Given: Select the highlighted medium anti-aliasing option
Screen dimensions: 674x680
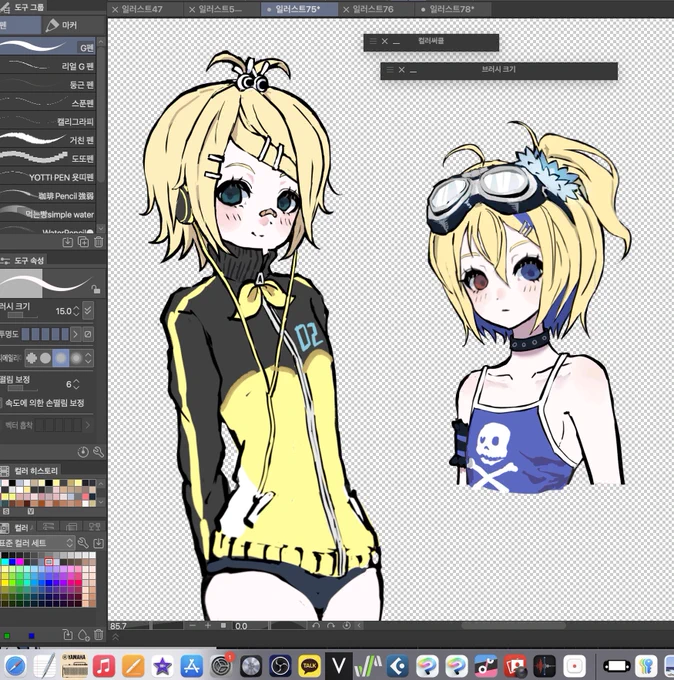Looking at the screenshot, I should [x=61, y=358].
